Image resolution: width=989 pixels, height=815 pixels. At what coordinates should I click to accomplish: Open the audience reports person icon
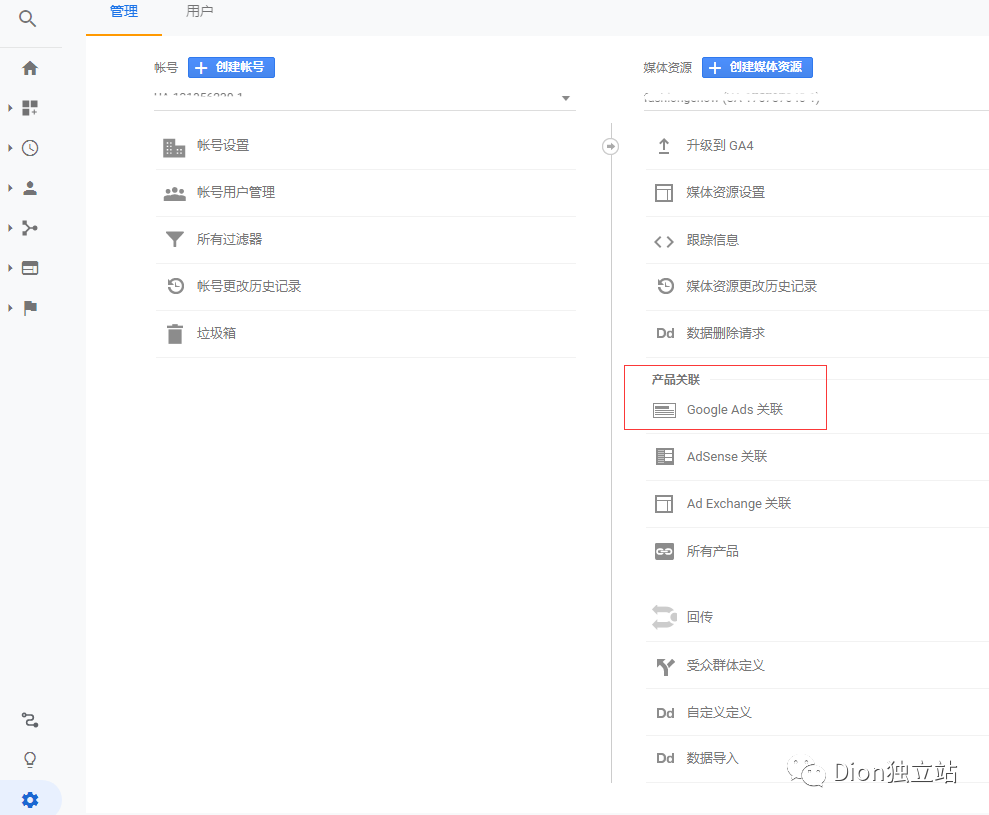pos(30,187)
